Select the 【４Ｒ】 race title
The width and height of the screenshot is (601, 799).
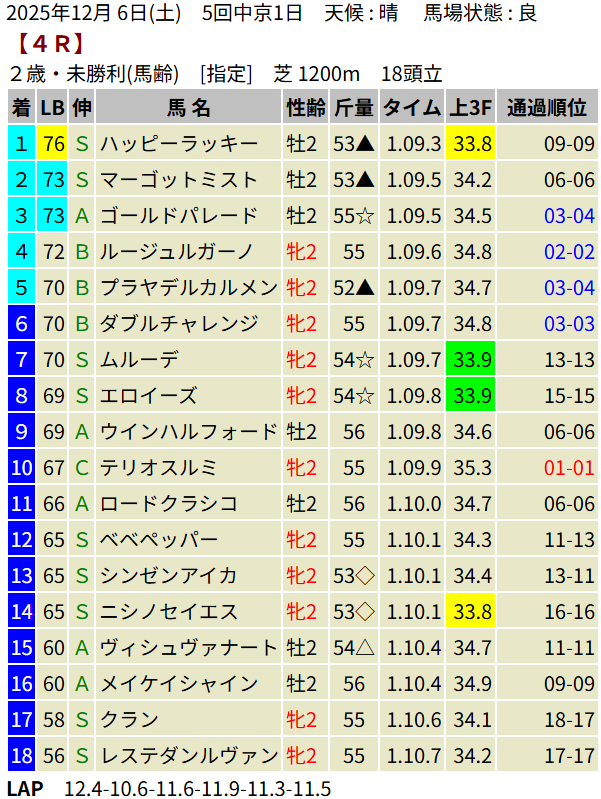click(x=49, y=44)
